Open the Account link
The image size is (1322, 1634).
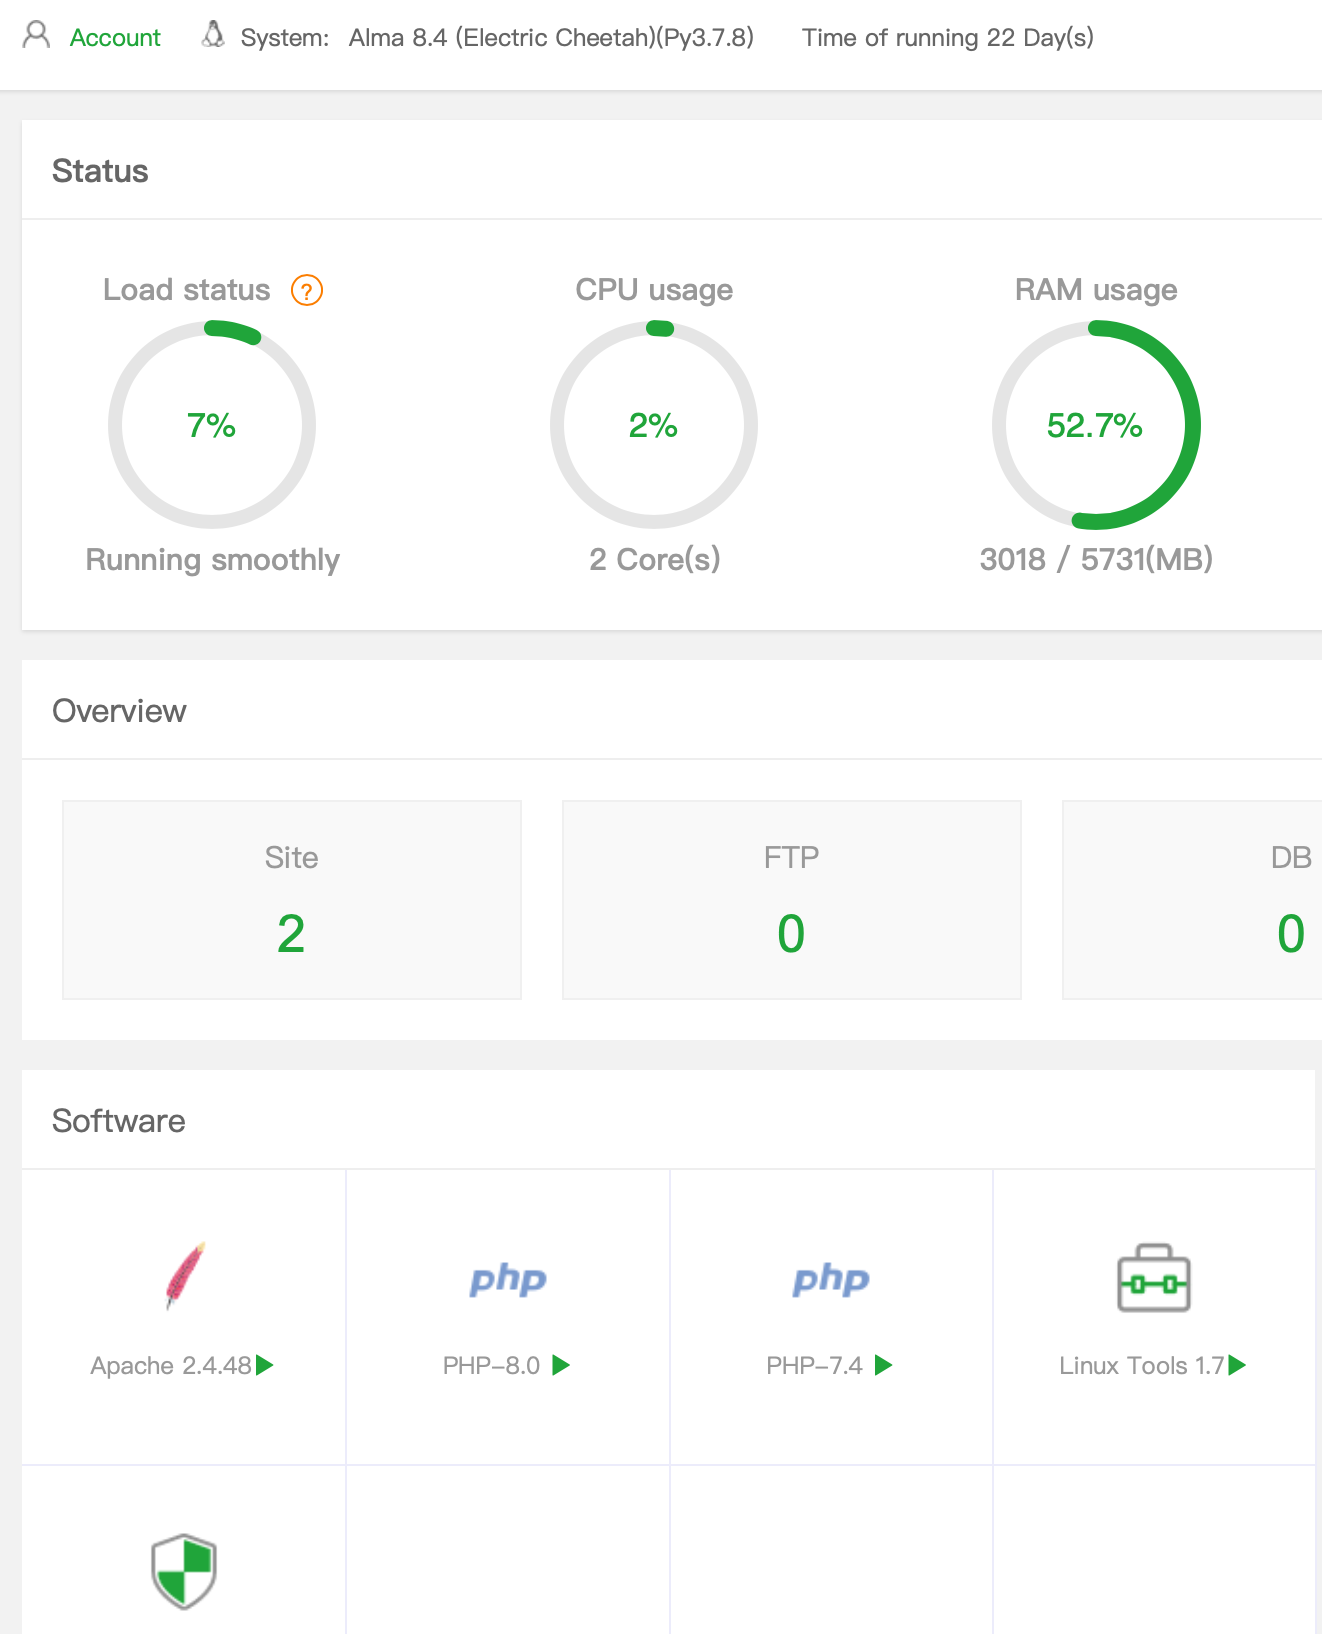tap(115, 38)
